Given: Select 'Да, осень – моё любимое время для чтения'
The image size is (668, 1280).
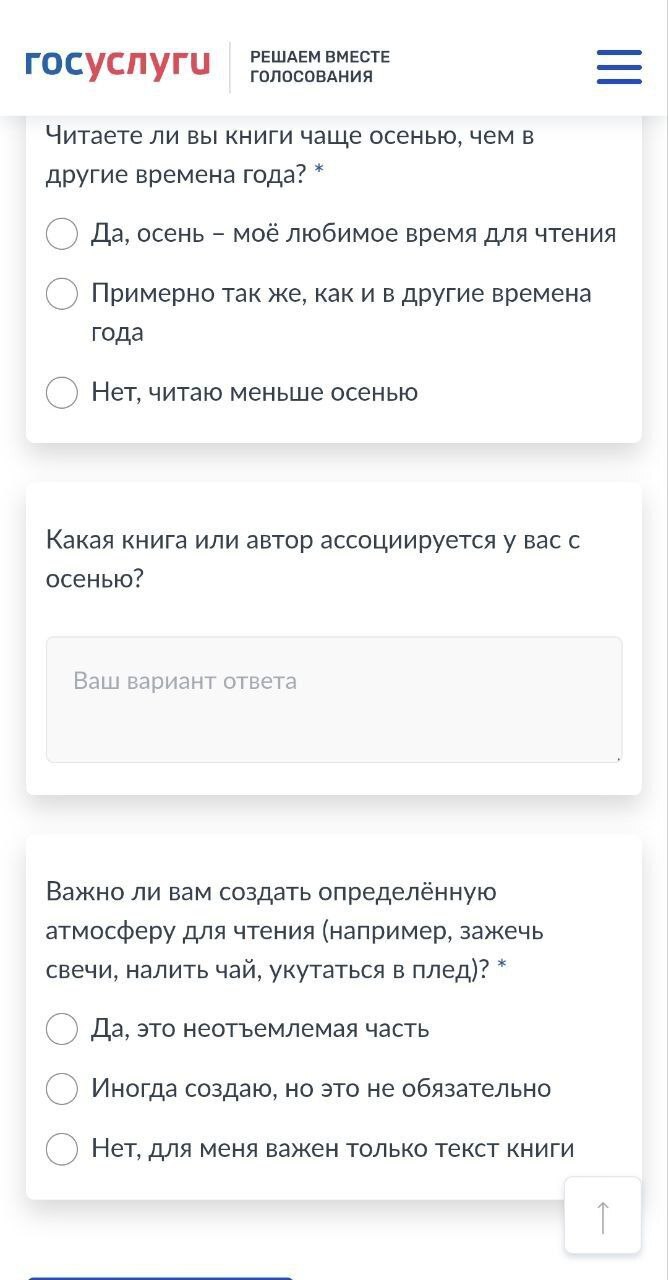Looking at the screenshot, I should pyautogui.click(x=62, y=234).
